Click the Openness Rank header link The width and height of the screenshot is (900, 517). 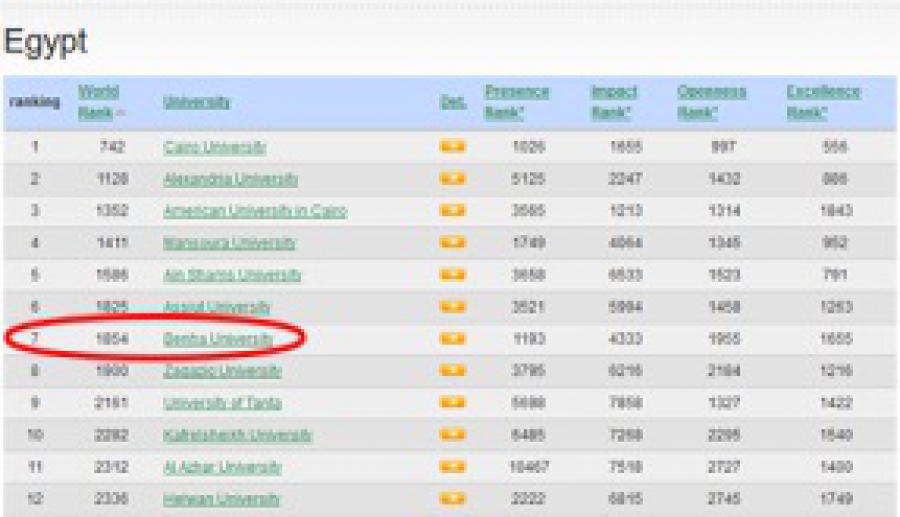click(x=711, y=102)
